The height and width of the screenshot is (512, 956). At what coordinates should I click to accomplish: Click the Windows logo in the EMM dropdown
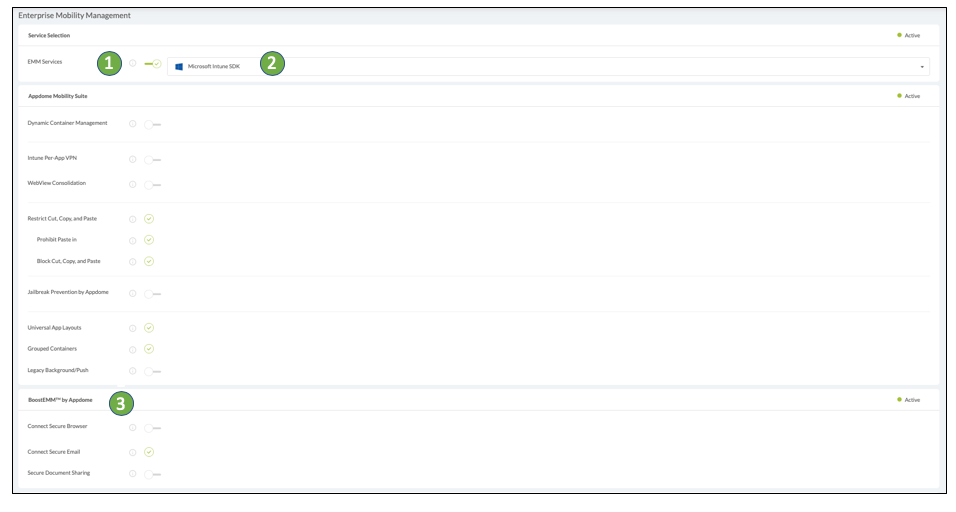coord(179,67)
